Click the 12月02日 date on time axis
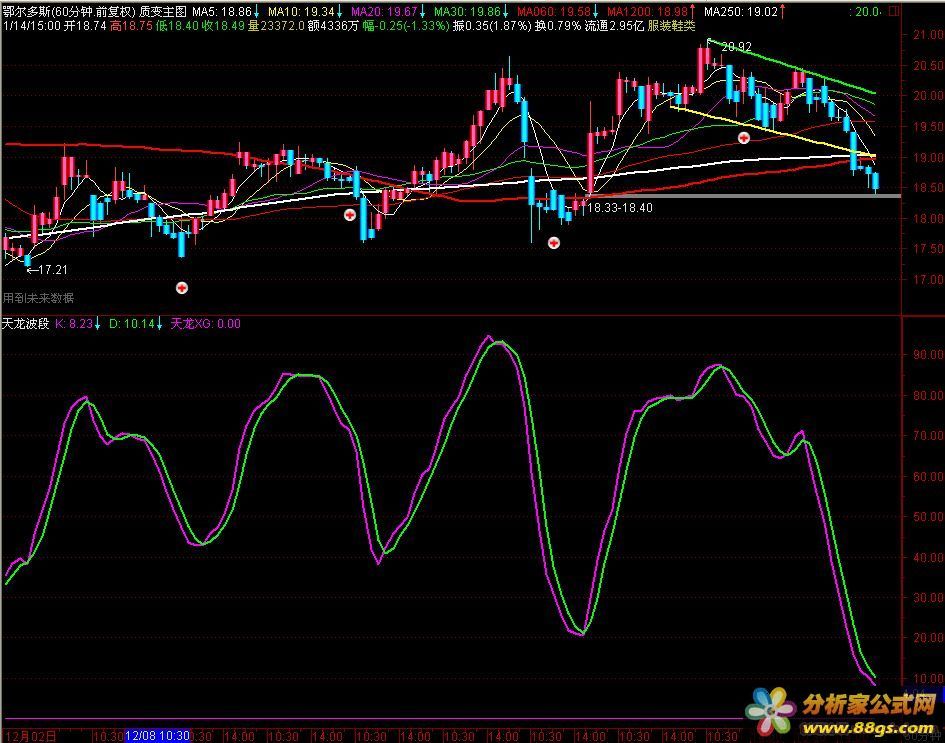The image size is (945, 743). point(30,736)
